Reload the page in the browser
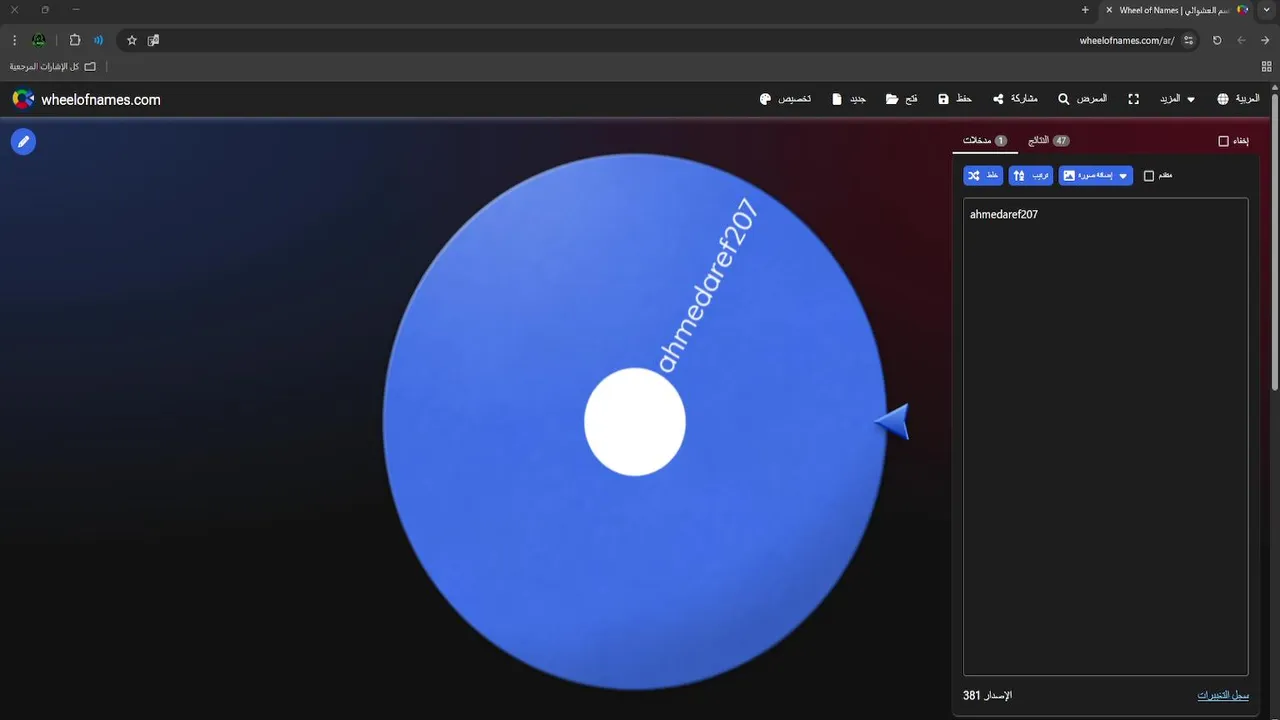The height and width of the screenshot is (720, 1280). click(x=1217, y=40)
